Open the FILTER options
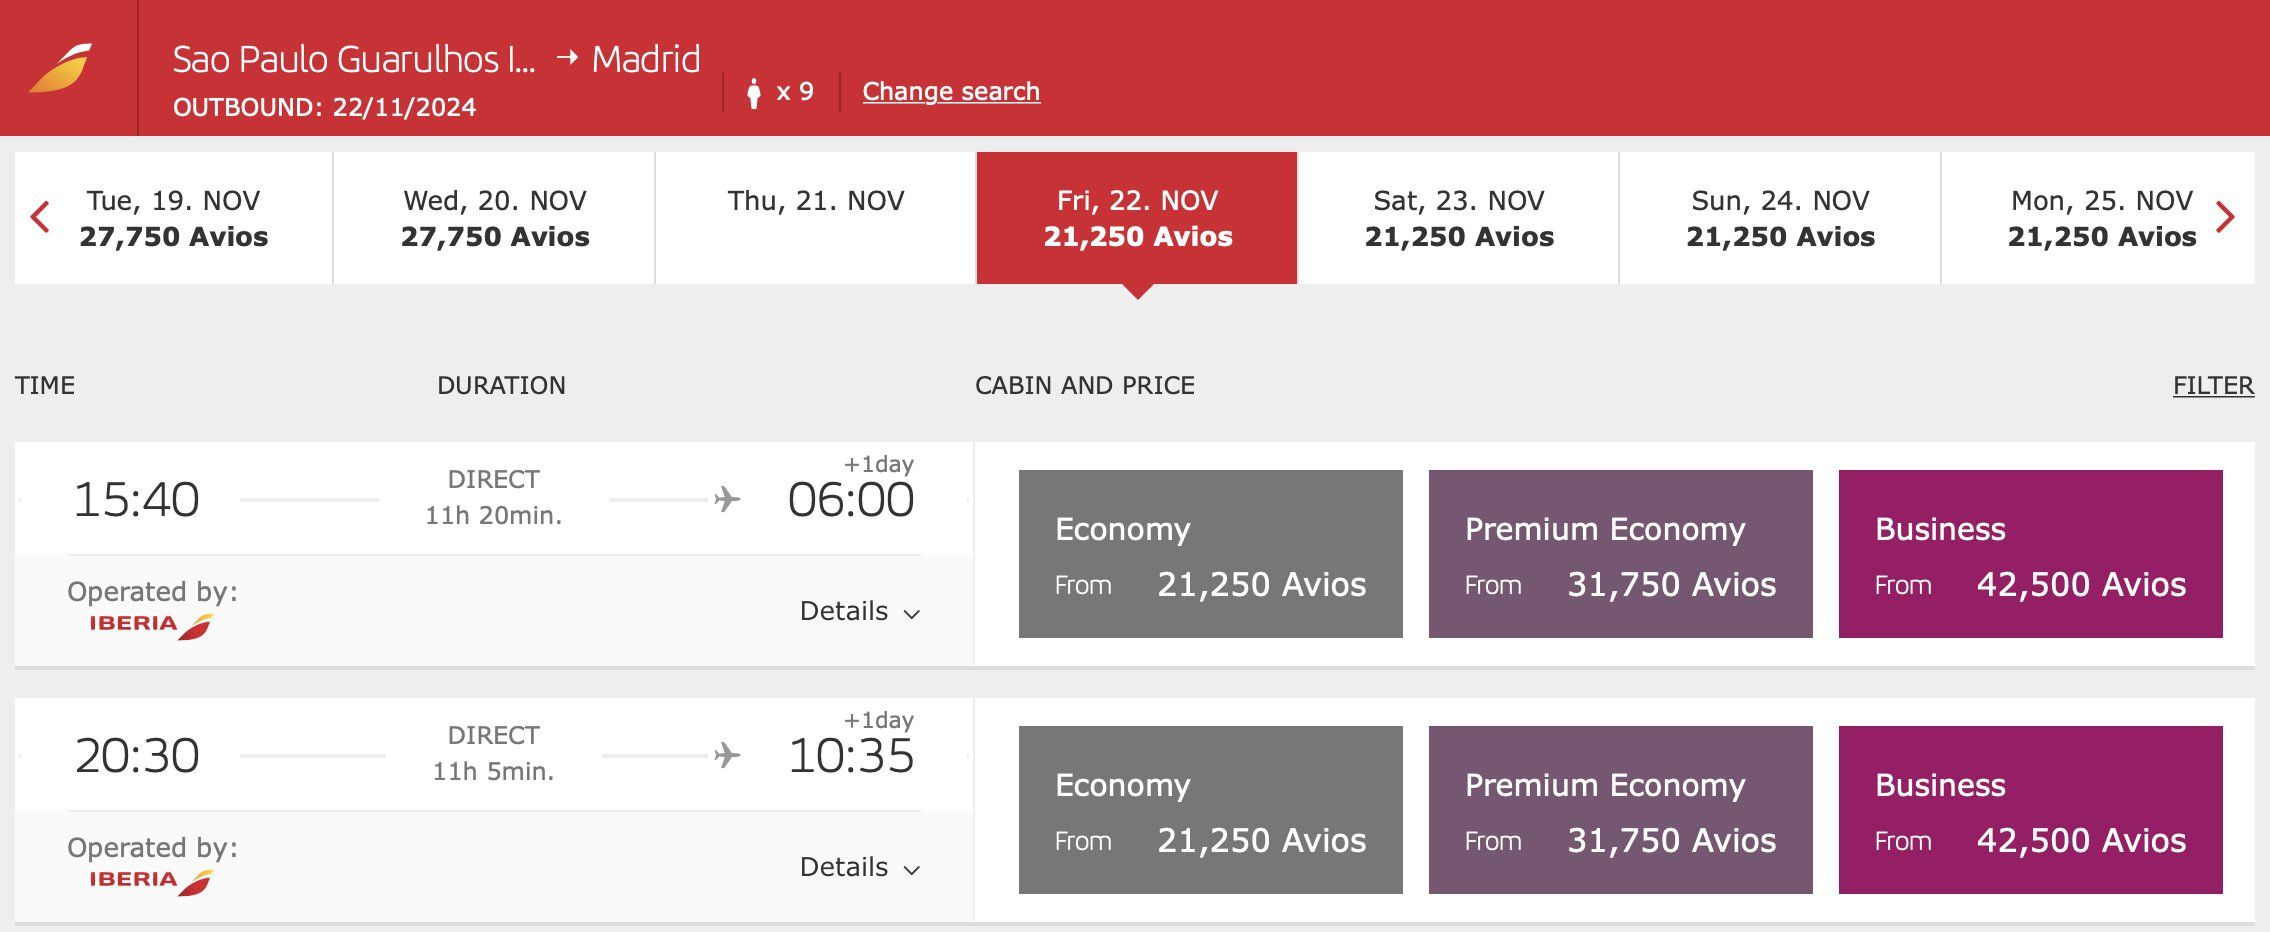Image resolution: width=2270 pixels, height=932 pixels. click(2213, 385)
